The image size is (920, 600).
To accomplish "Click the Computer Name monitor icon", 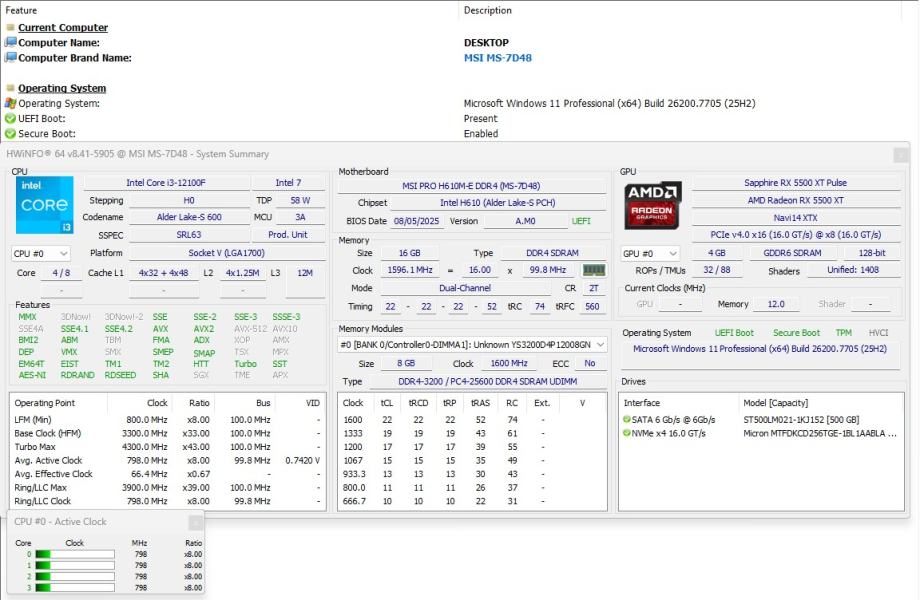I will pos(10,42).
